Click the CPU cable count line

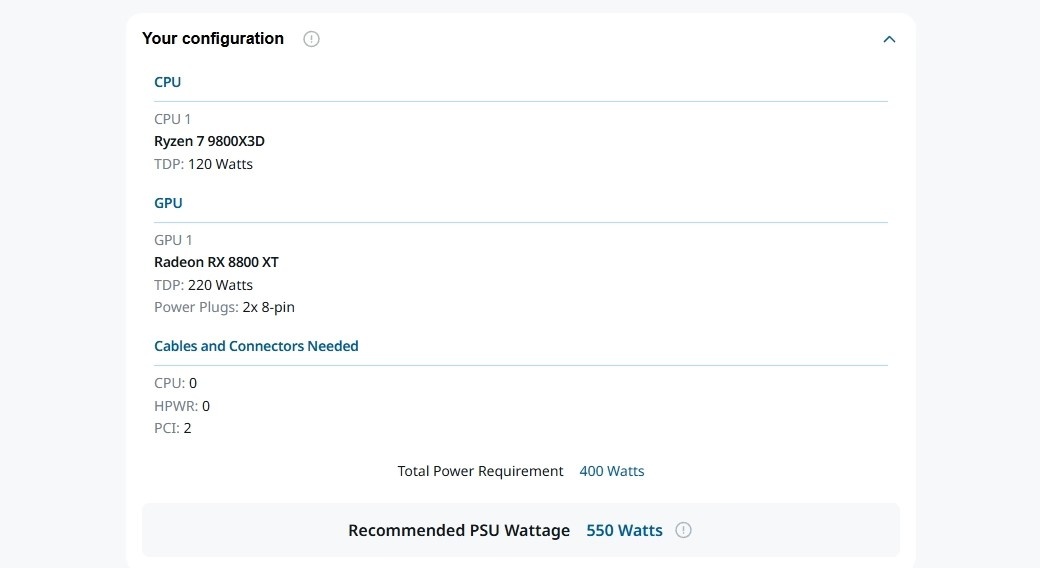click(x=175, y=383)
